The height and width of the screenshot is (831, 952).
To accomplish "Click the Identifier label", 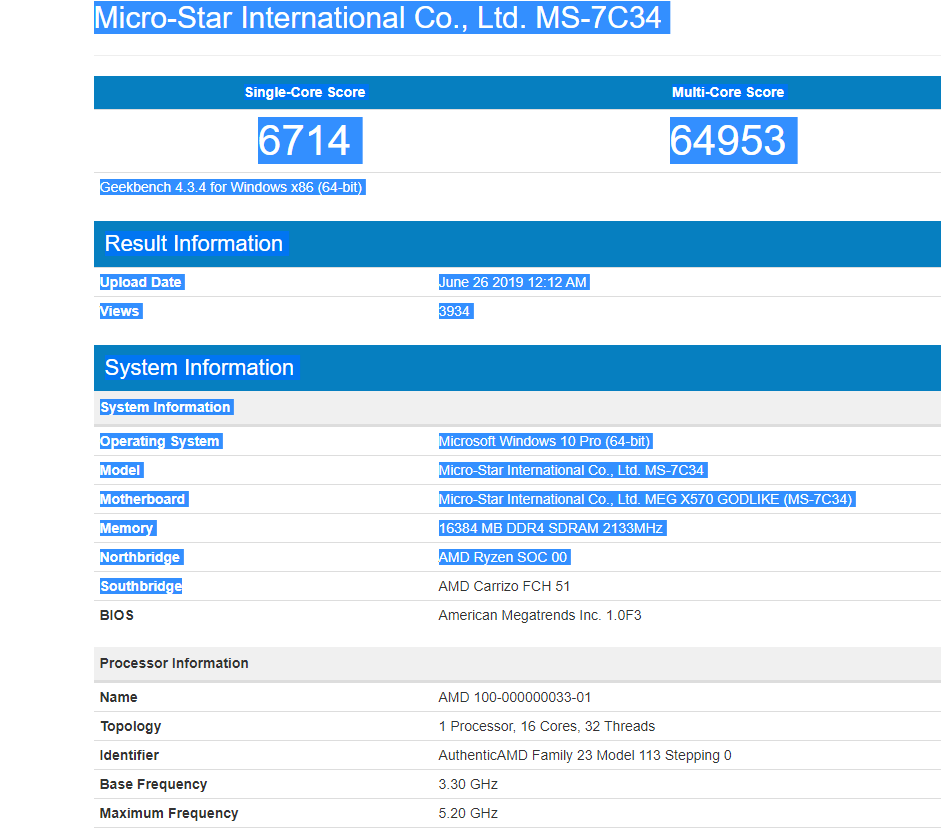I will (129, 756).
